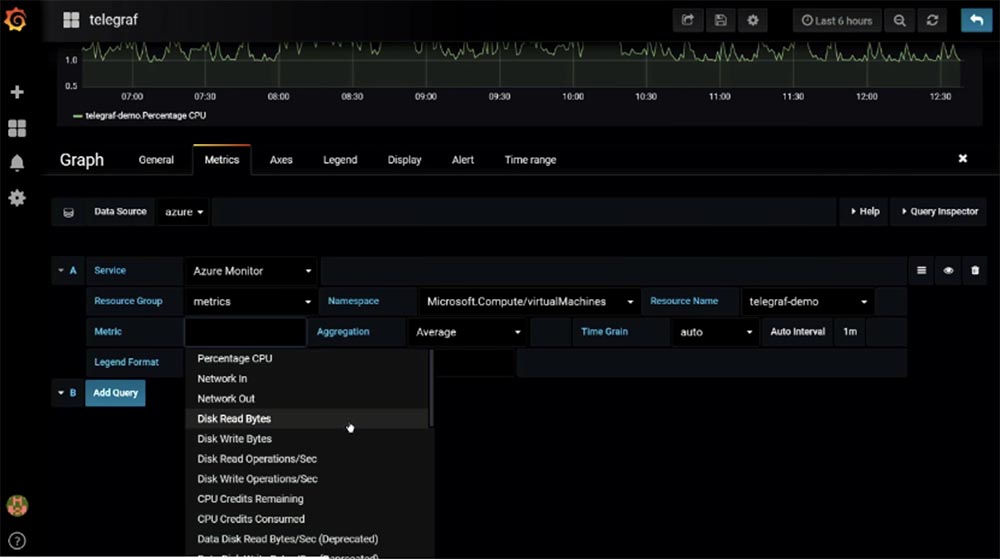
Task: Collapse query A using its arrow toggle
Action: point(61,270)
